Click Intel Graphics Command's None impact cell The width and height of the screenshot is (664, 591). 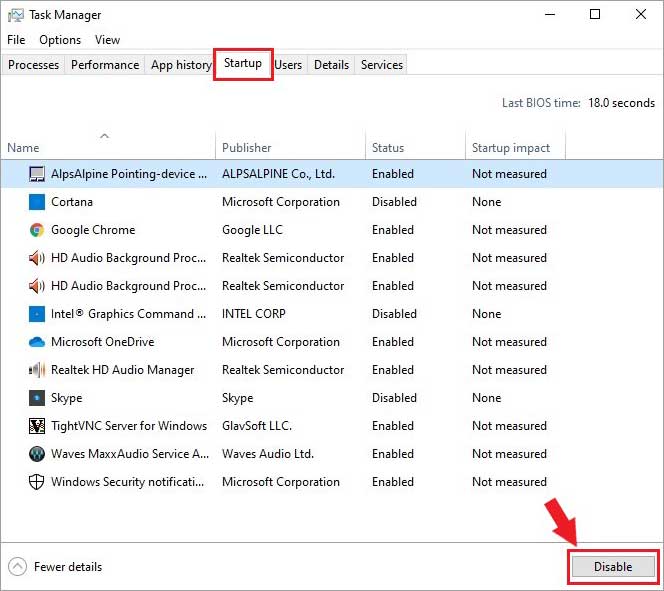coord(487,314)
